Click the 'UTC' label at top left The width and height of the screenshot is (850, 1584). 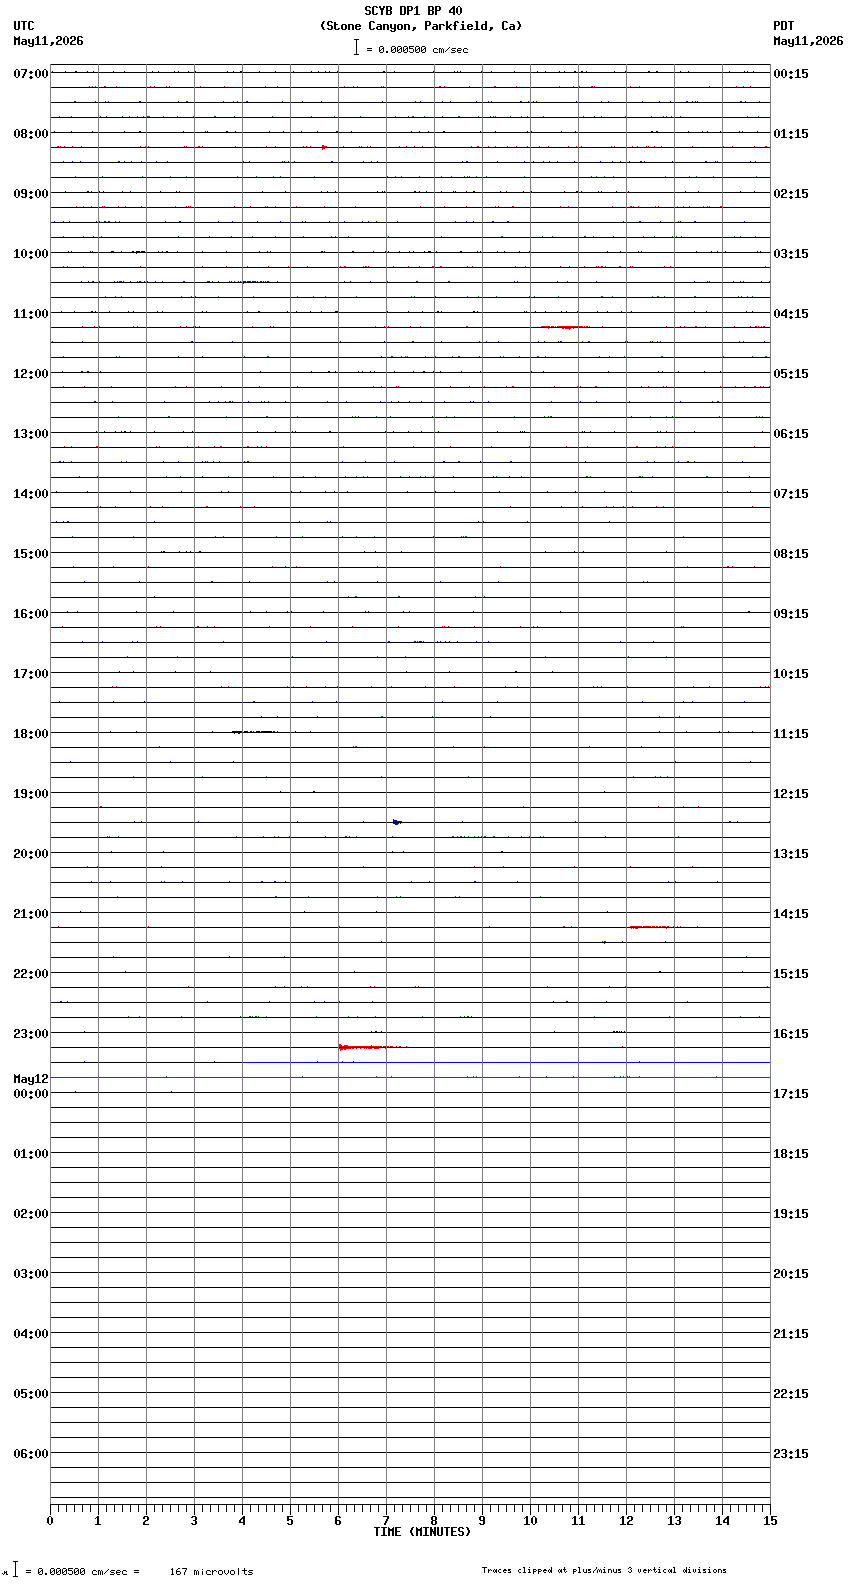[x=24, y=26]
